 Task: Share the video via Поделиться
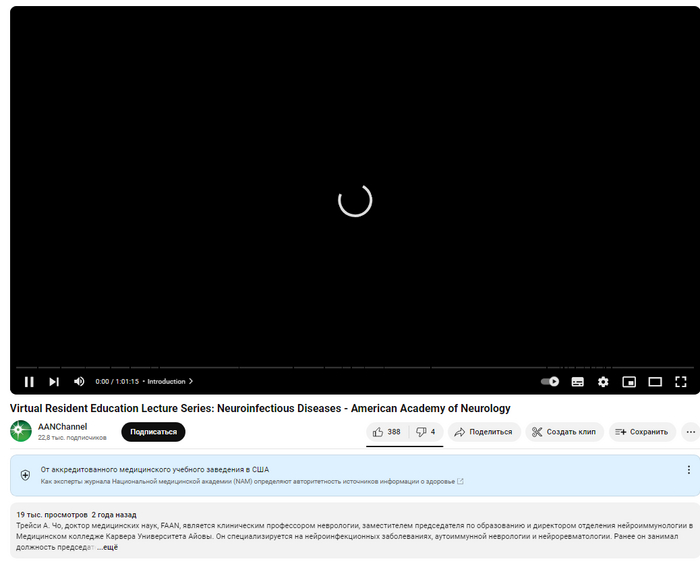[484, 432]
